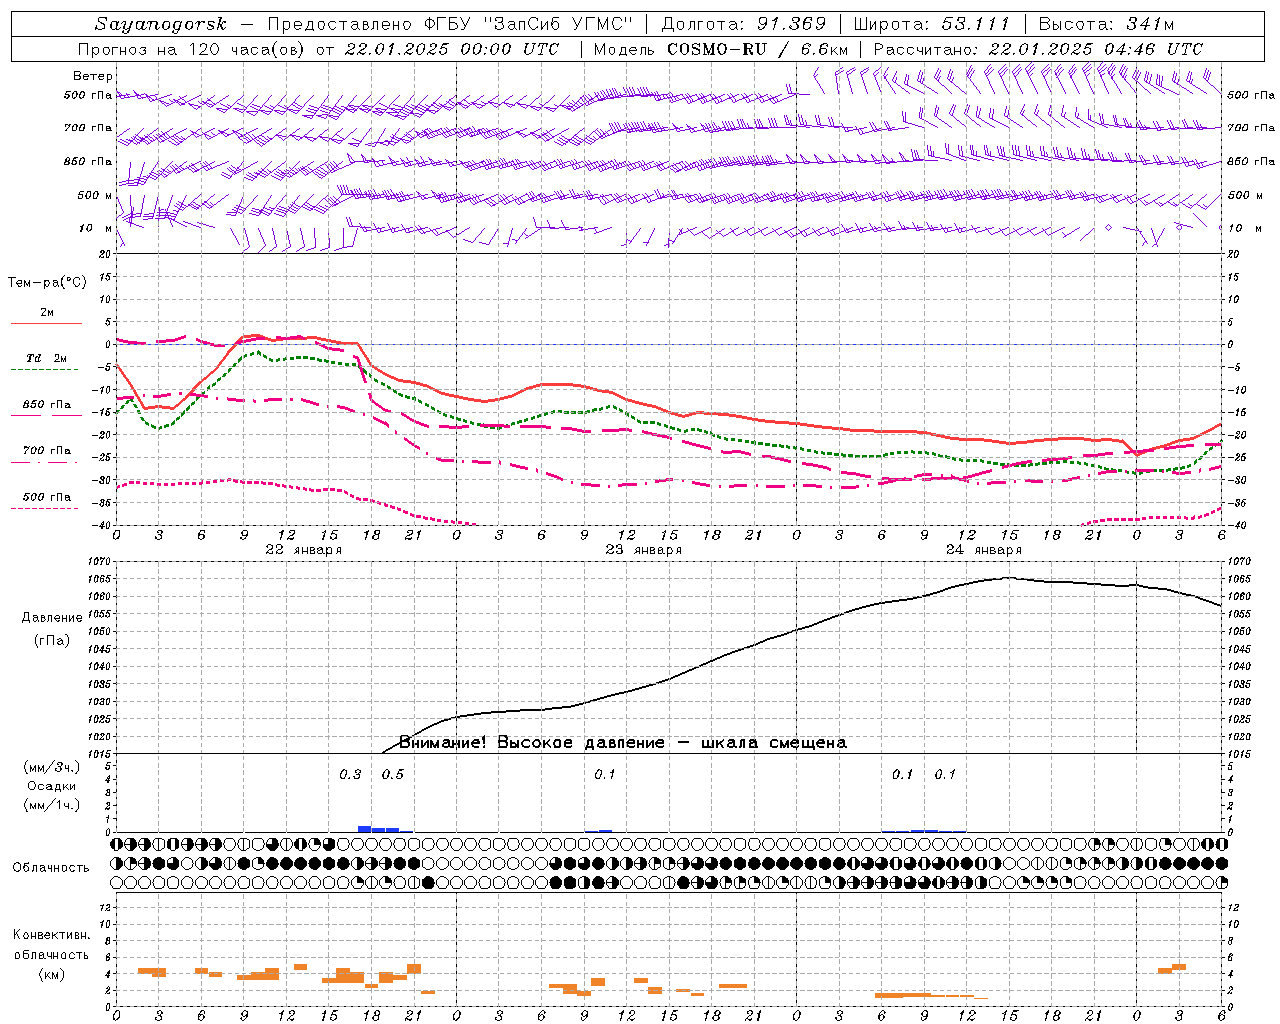Click the Высота: 341м header field
The width and height of the screenshot is (1280, 1024).
(1106, 24)
